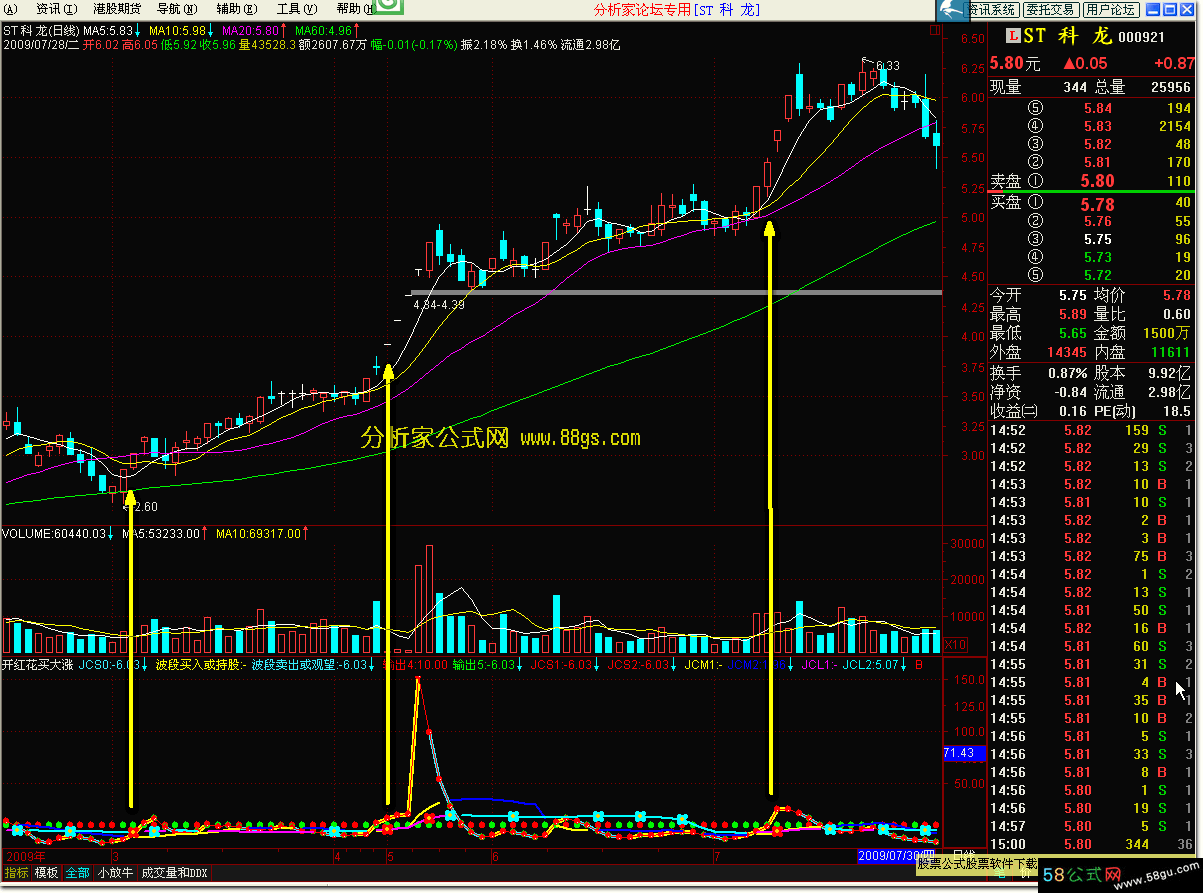The image size is (1203, 893).
Task: Click the 波段买入或持股 indicator label
Action: 198,664
